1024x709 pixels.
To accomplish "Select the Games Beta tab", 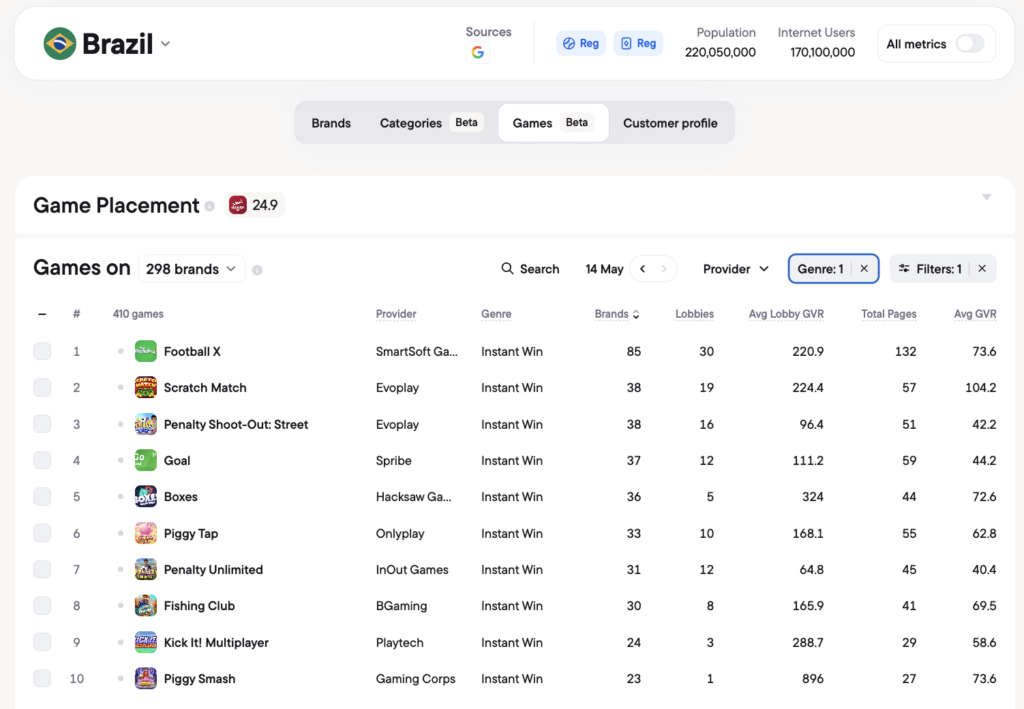I will tap(553, 123).
